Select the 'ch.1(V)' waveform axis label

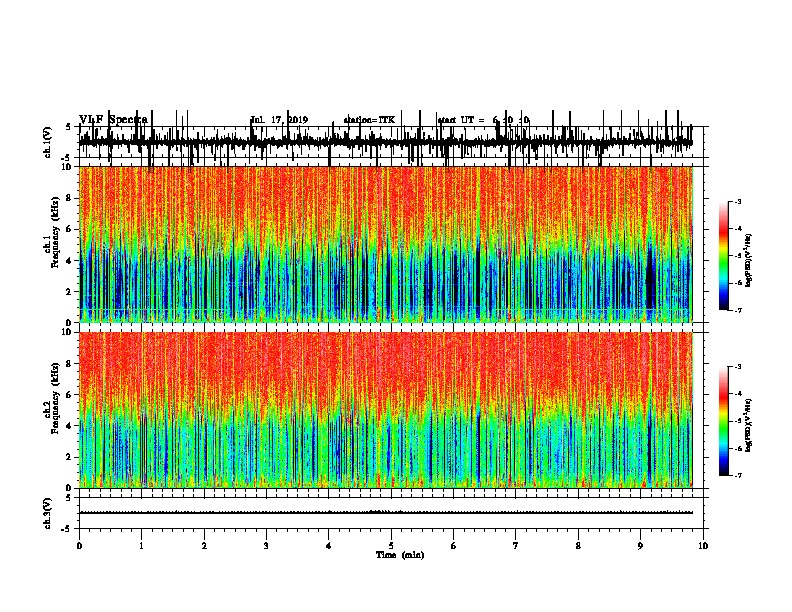(x=47, y=142)
